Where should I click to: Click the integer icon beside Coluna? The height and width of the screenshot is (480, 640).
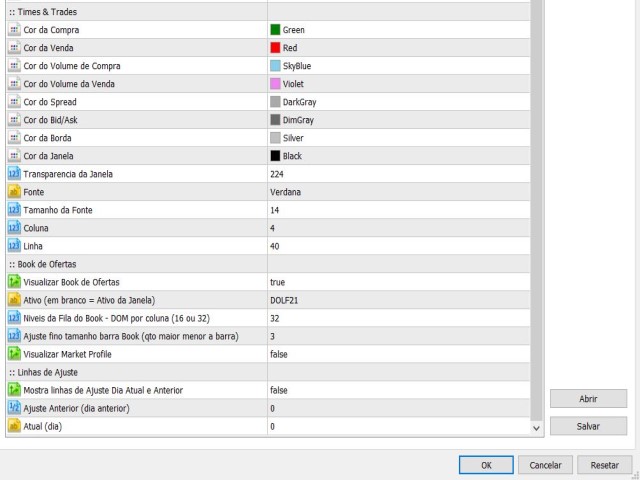14,228
